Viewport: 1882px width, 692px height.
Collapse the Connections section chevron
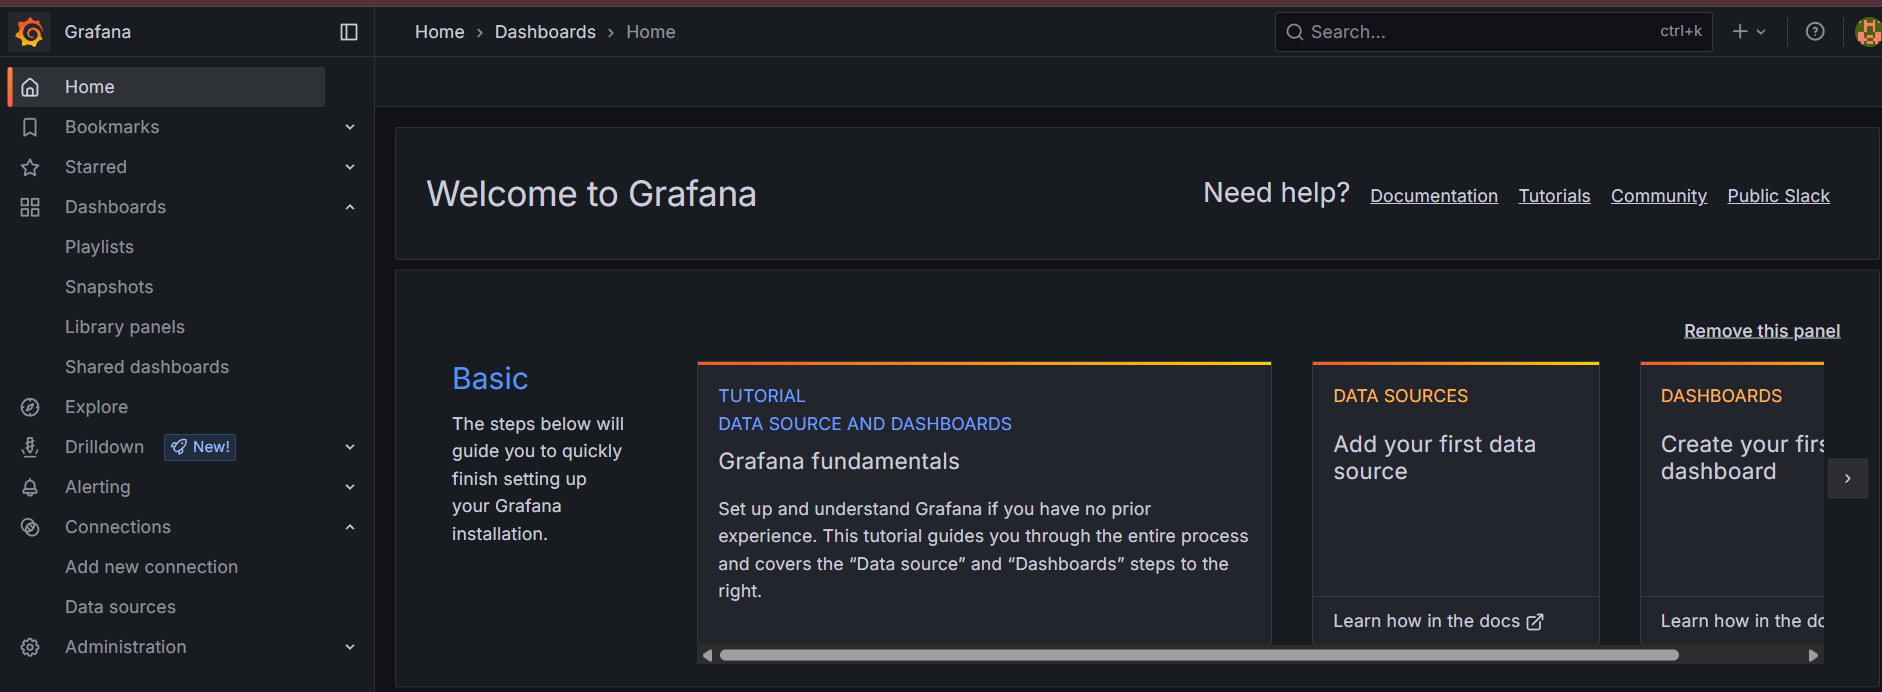[x=350, y=527]
